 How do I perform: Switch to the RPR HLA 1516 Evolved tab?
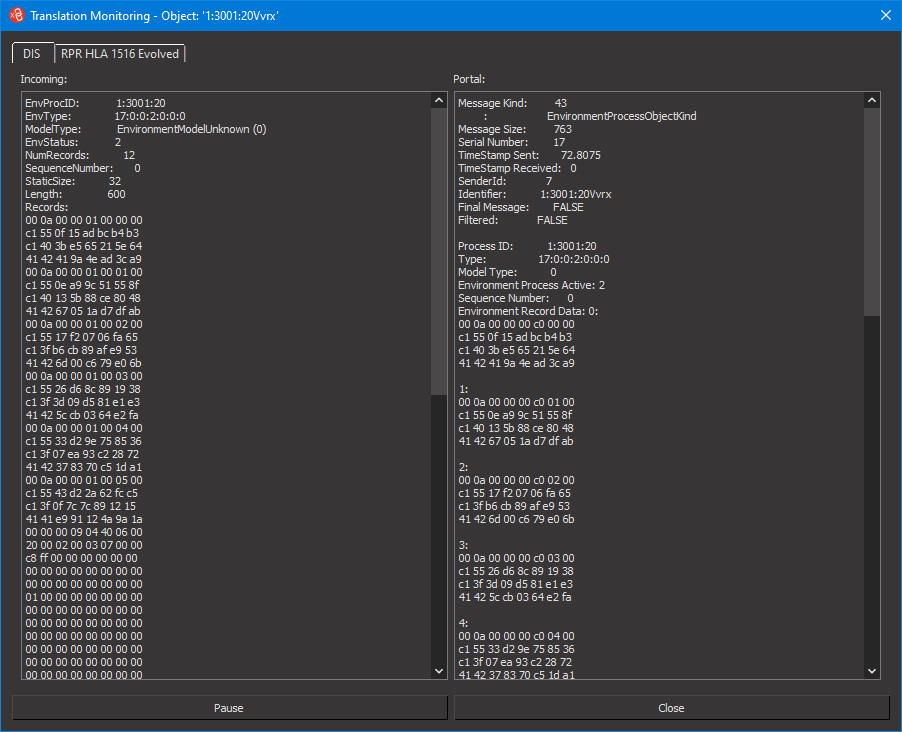[x=119, y=53]
